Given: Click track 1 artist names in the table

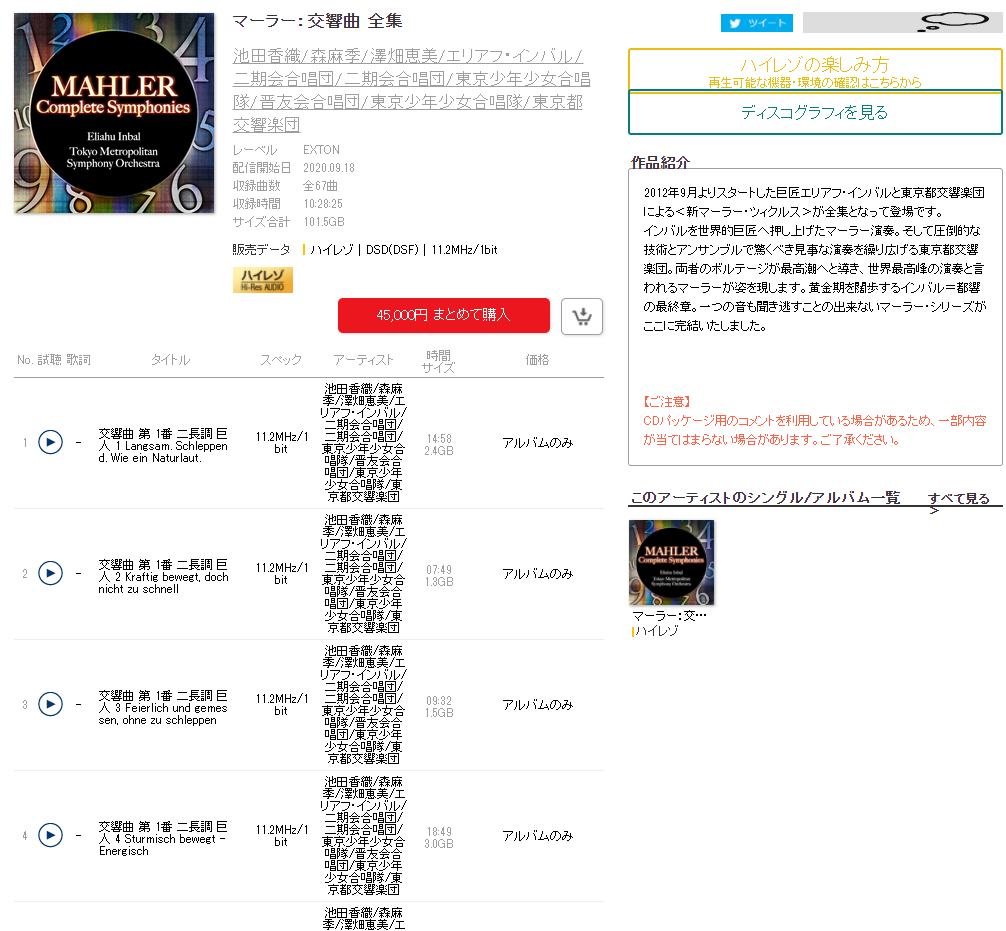Looking at the screenshot, I should 363,442.
